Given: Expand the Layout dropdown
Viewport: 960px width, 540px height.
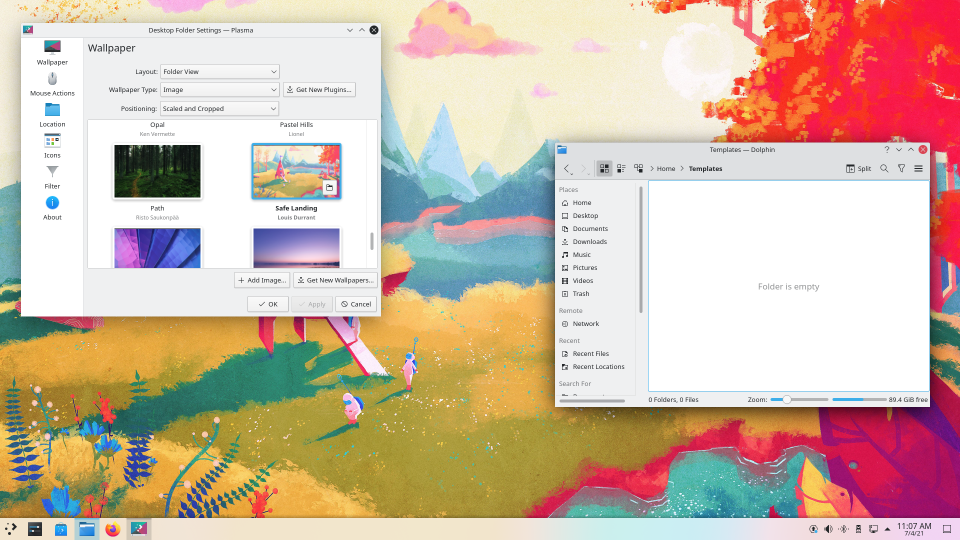Looking at the screenshot, I should pos(219,72).
